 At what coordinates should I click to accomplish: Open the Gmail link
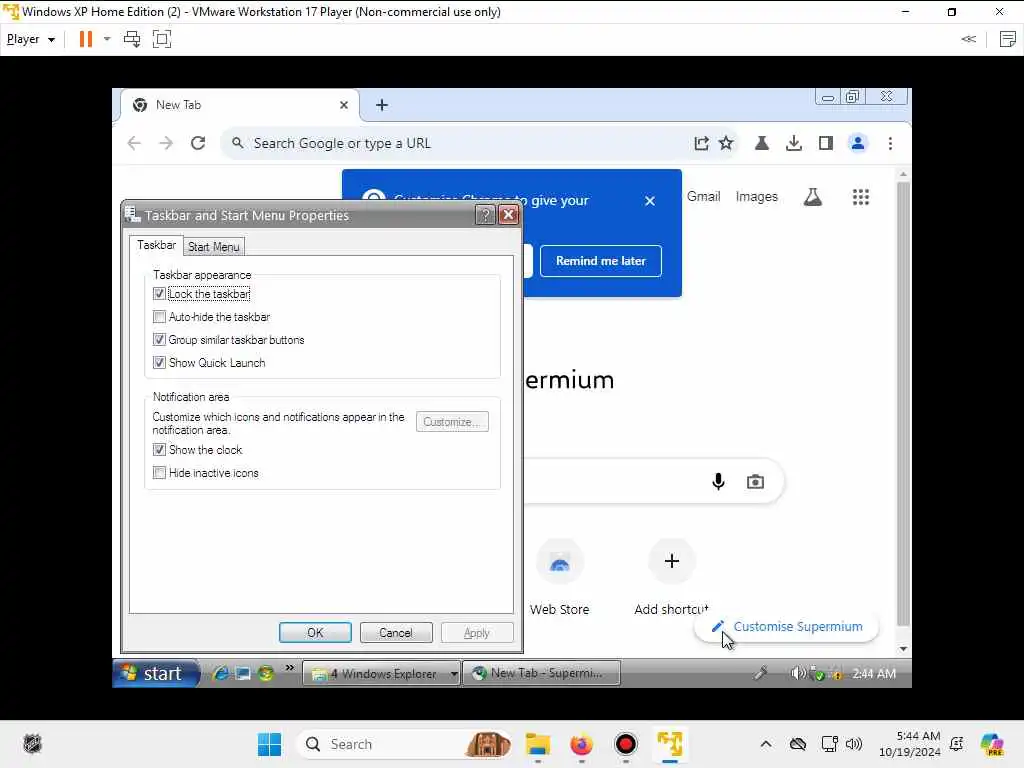(703, 197)
